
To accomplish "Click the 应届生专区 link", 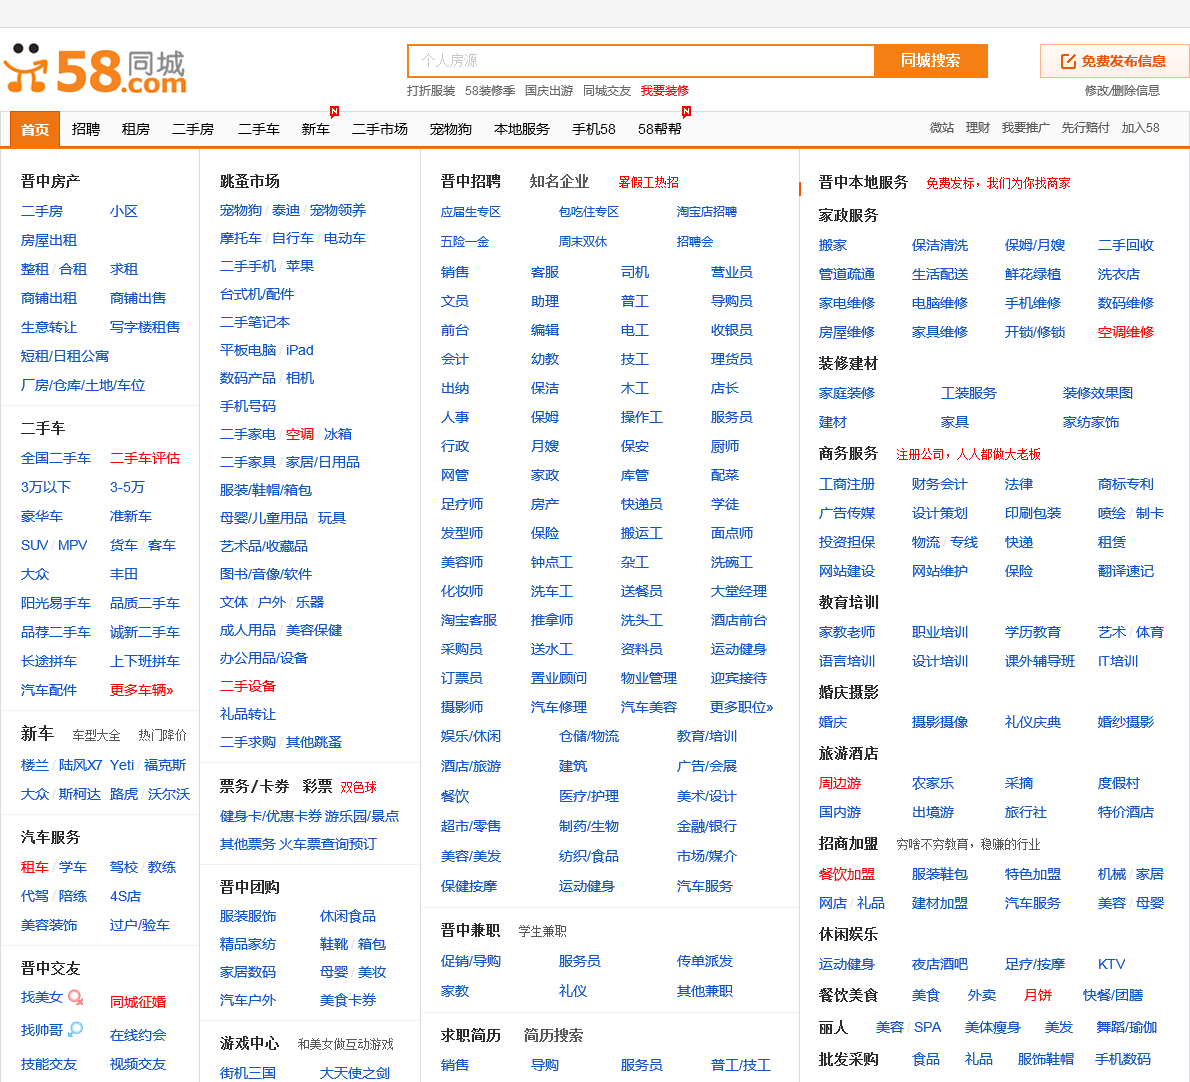I will tap(471, 212).
